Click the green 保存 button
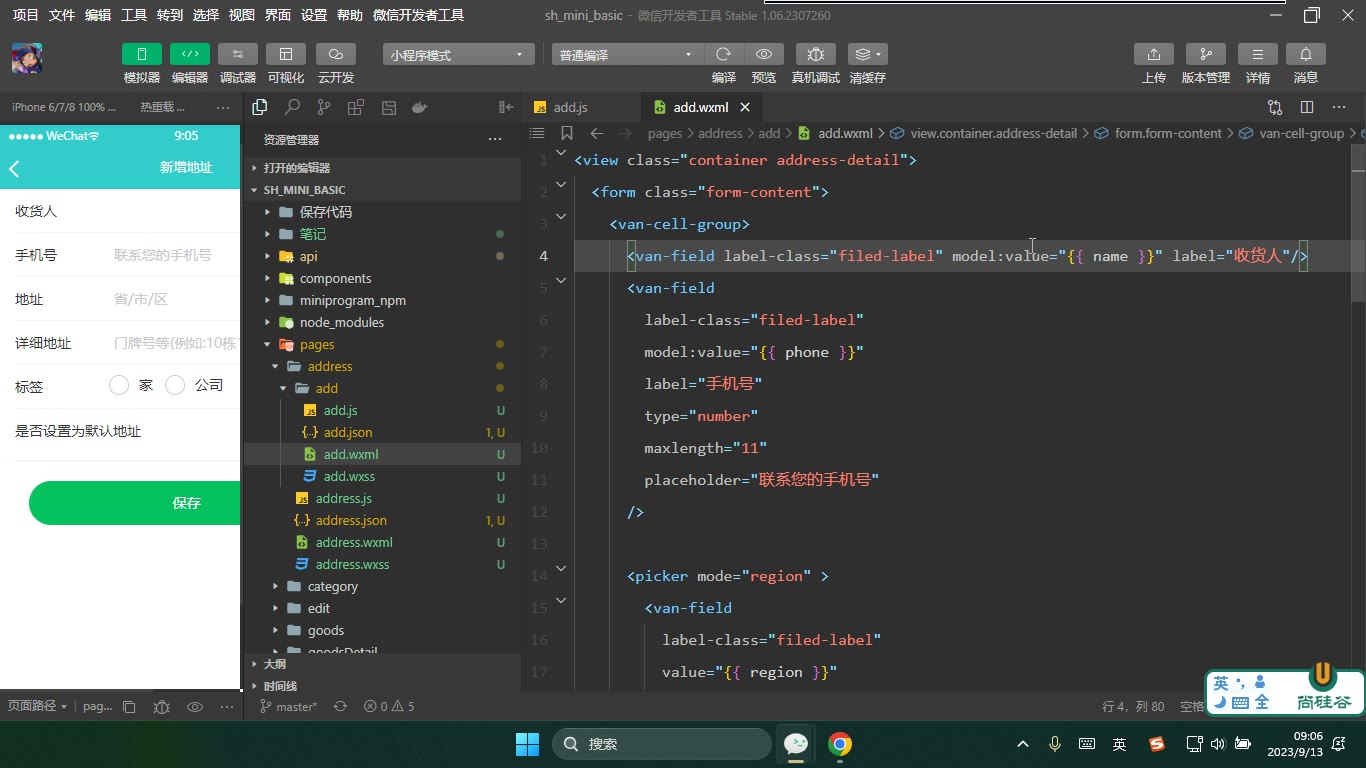This screenshot has width=1366, height=768. coord(134,503)
